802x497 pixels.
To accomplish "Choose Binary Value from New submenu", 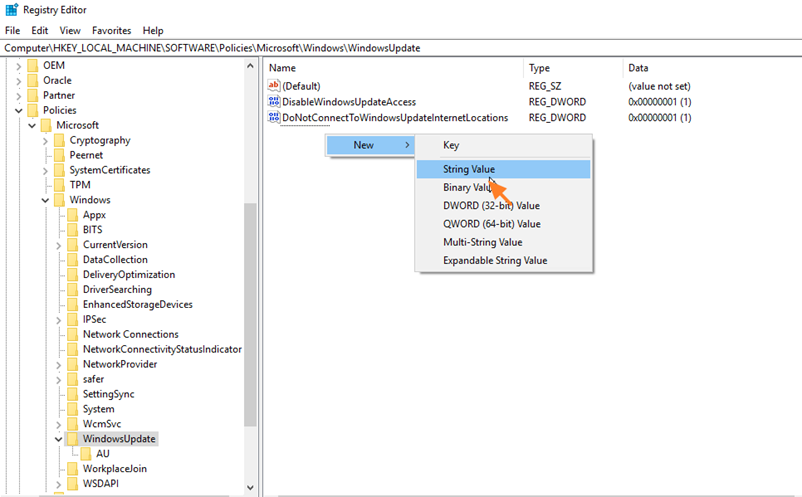I will click(x=503, y=188).
